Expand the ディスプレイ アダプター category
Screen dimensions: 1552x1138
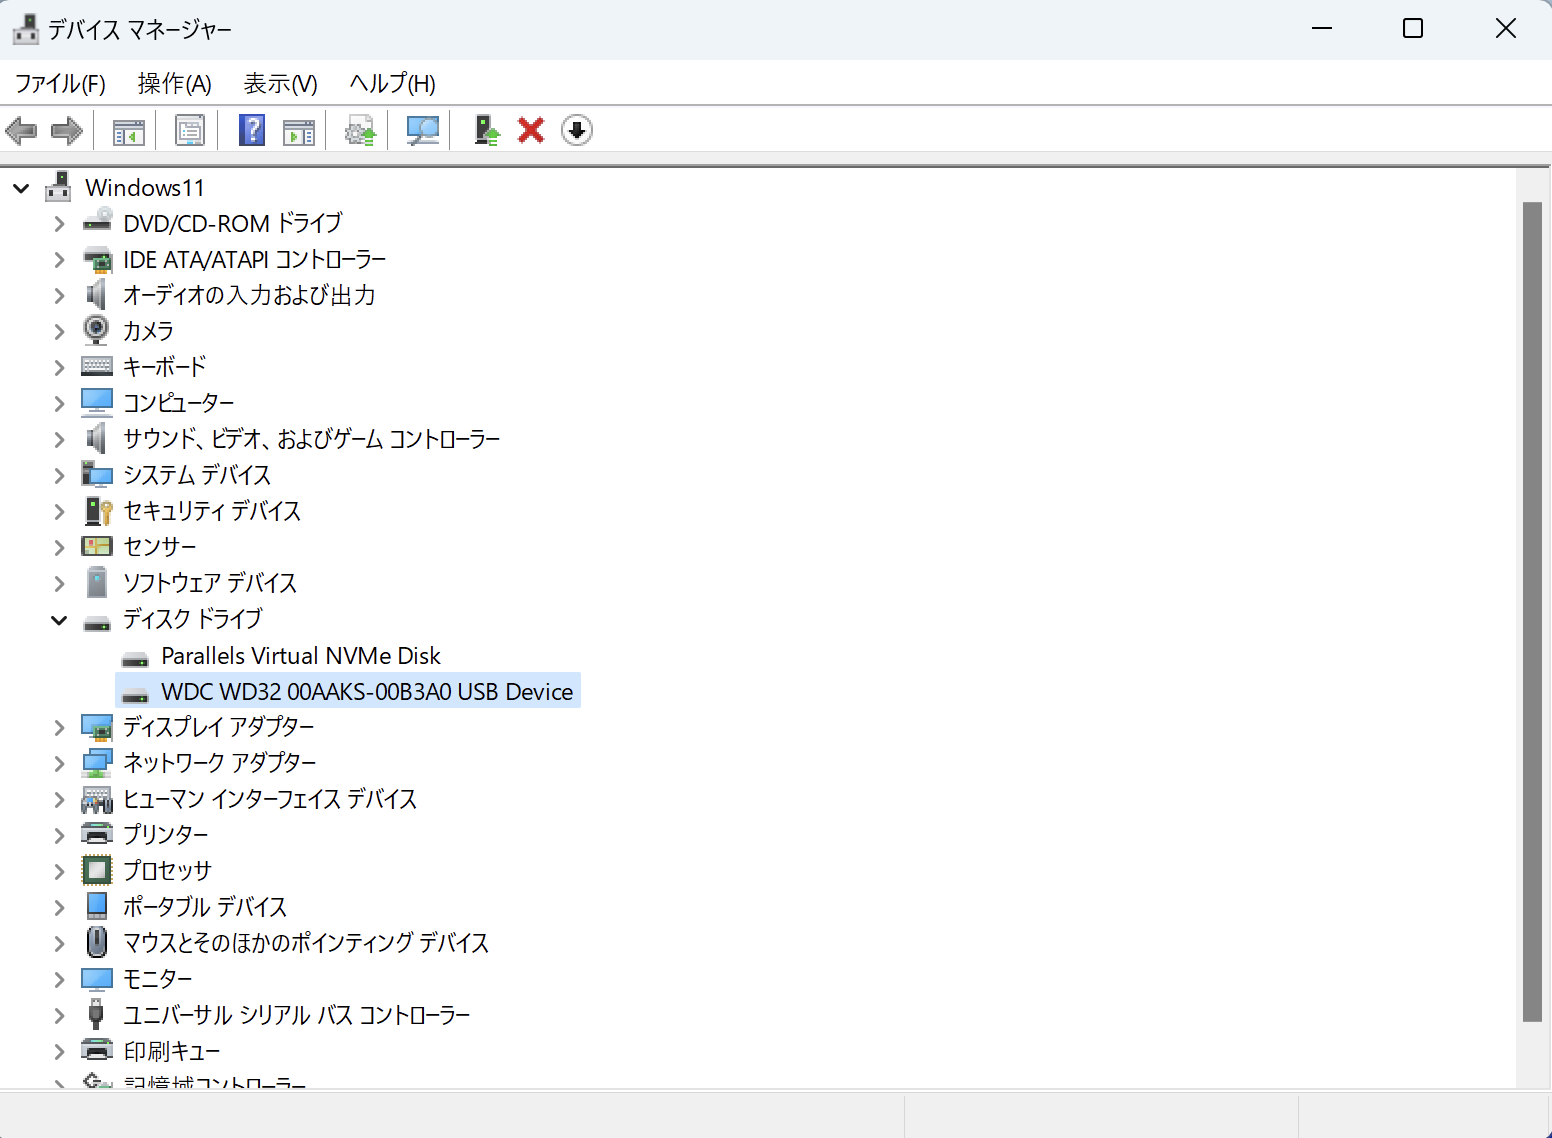tap(59, 728)
